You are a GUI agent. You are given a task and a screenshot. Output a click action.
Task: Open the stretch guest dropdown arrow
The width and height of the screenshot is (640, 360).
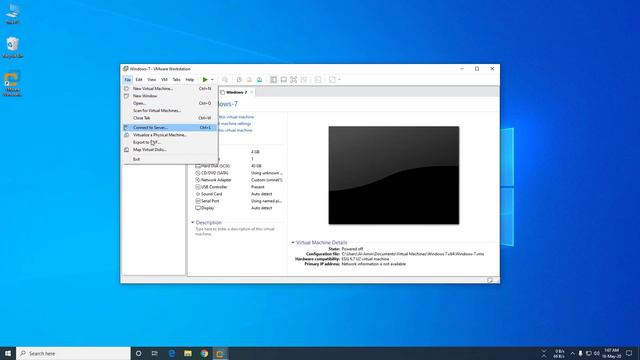(339, 80)
